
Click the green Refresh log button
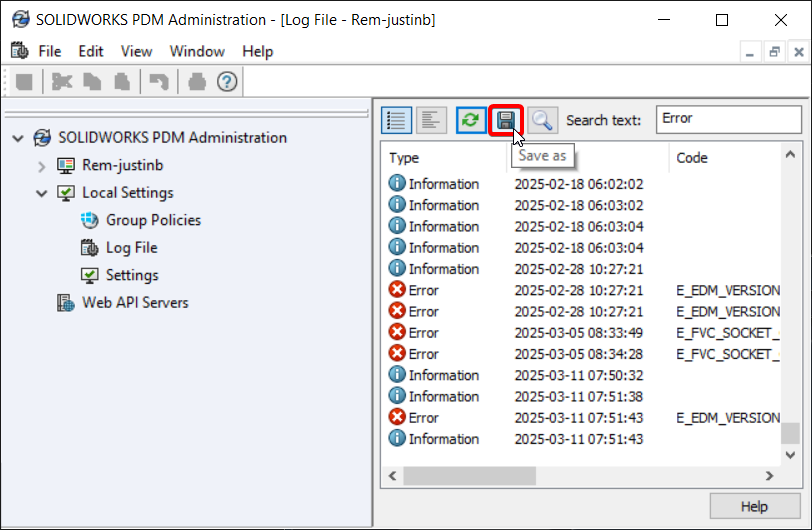tap(471, 120)
